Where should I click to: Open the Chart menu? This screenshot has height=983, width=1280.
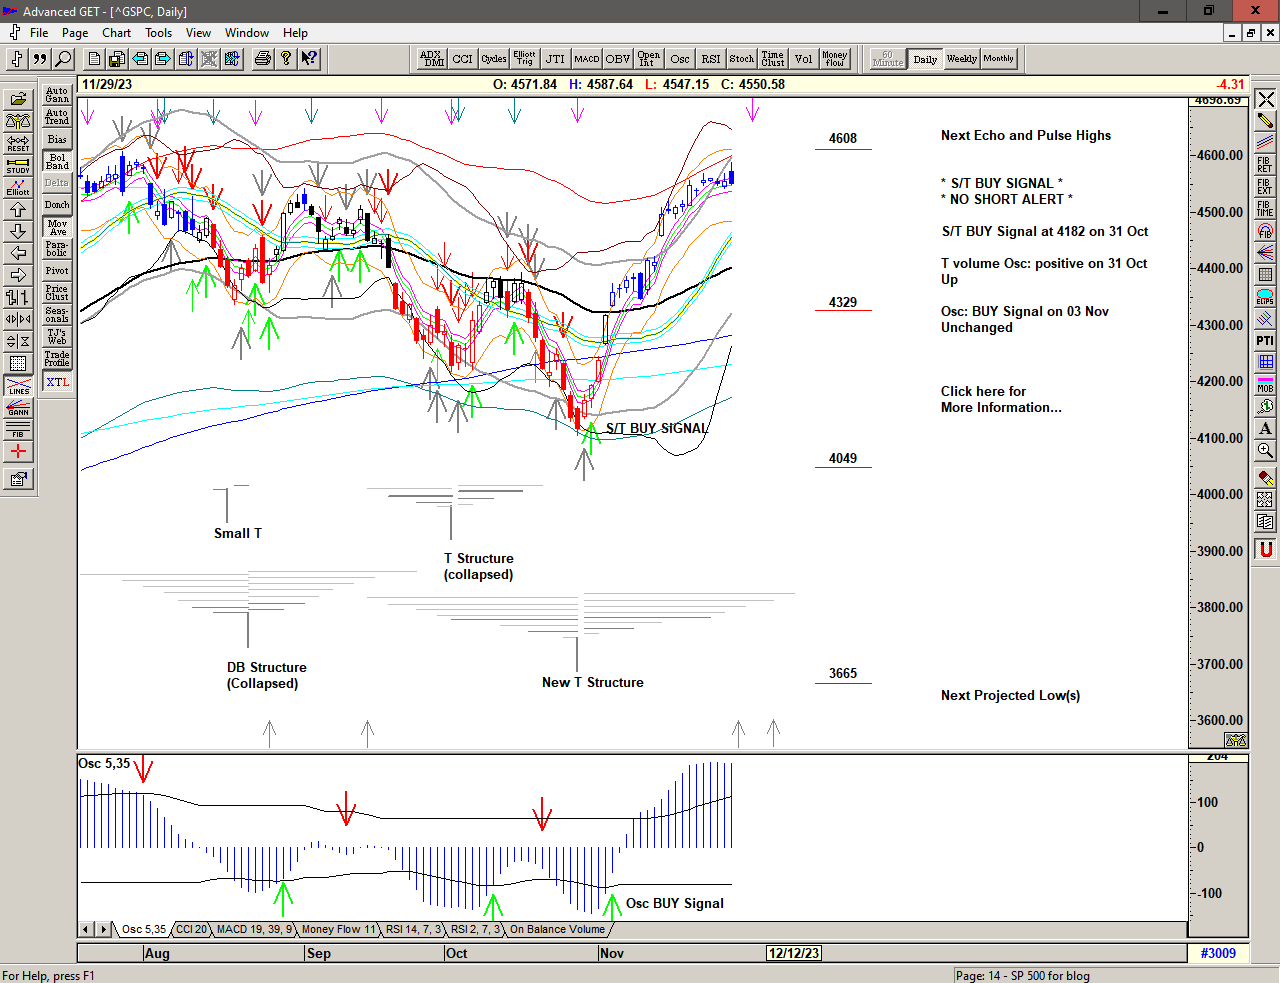click(116, 33)
